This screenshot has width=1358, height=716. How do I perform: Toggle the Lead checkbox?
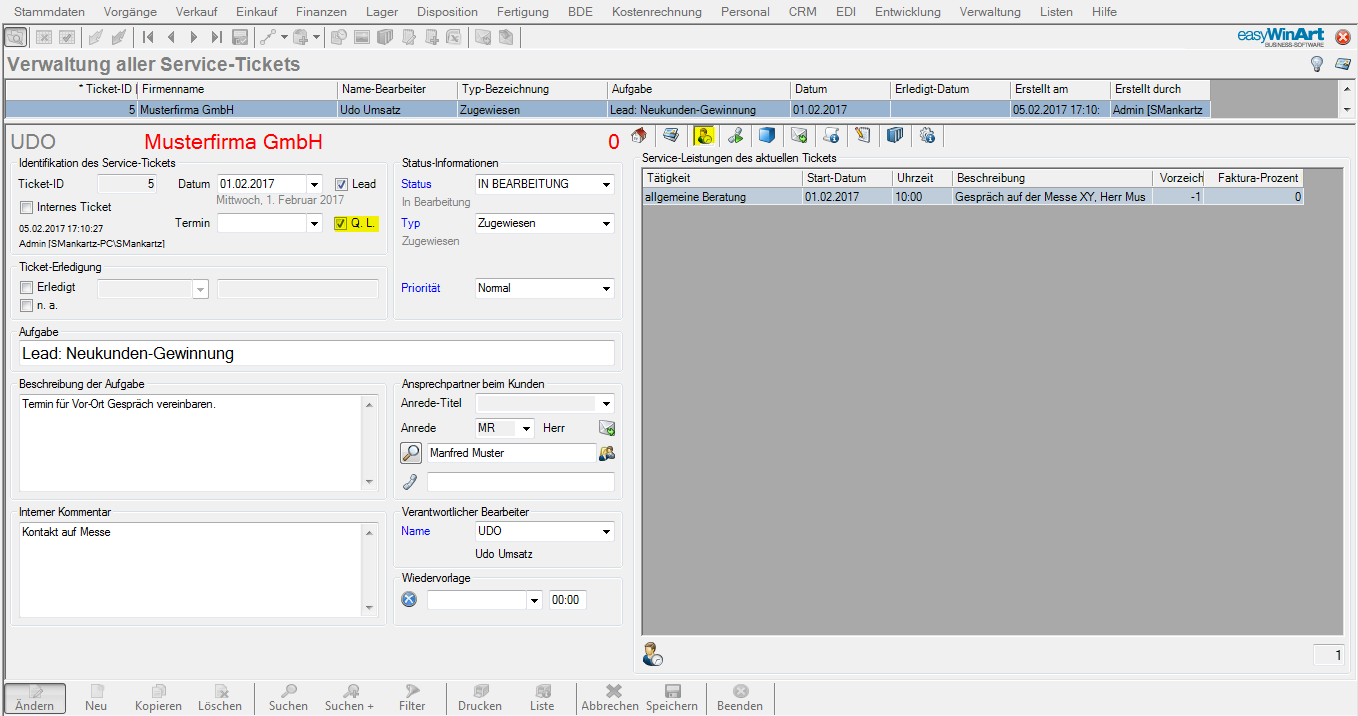click(341, 184)
